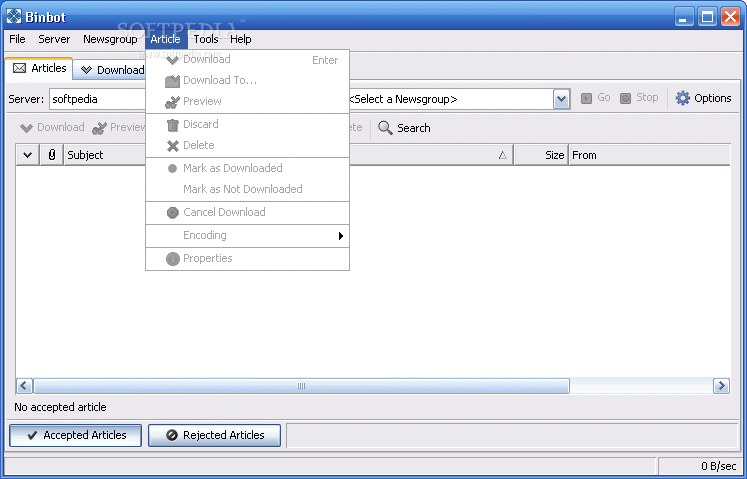Click the Binbot title bar app icon

pyautogui.click(x=14, y=17)
